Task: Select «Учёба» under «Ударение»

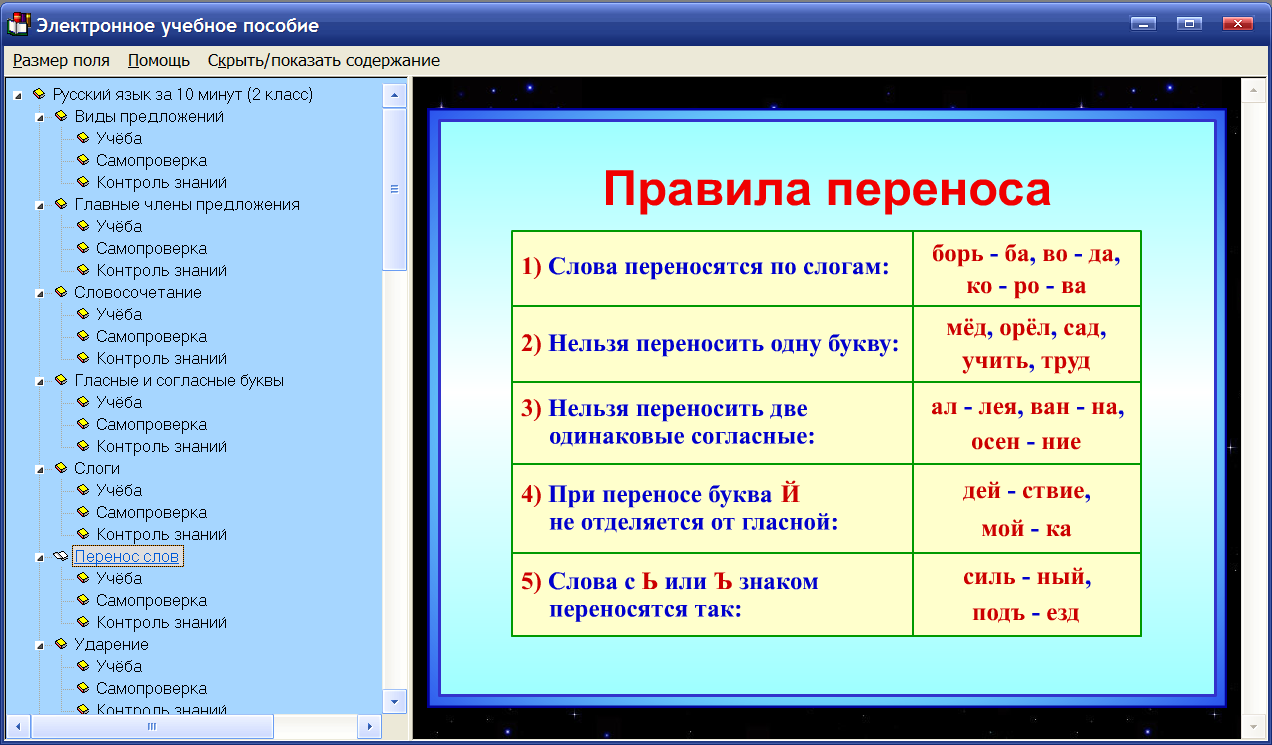Action: coord(118,666)
